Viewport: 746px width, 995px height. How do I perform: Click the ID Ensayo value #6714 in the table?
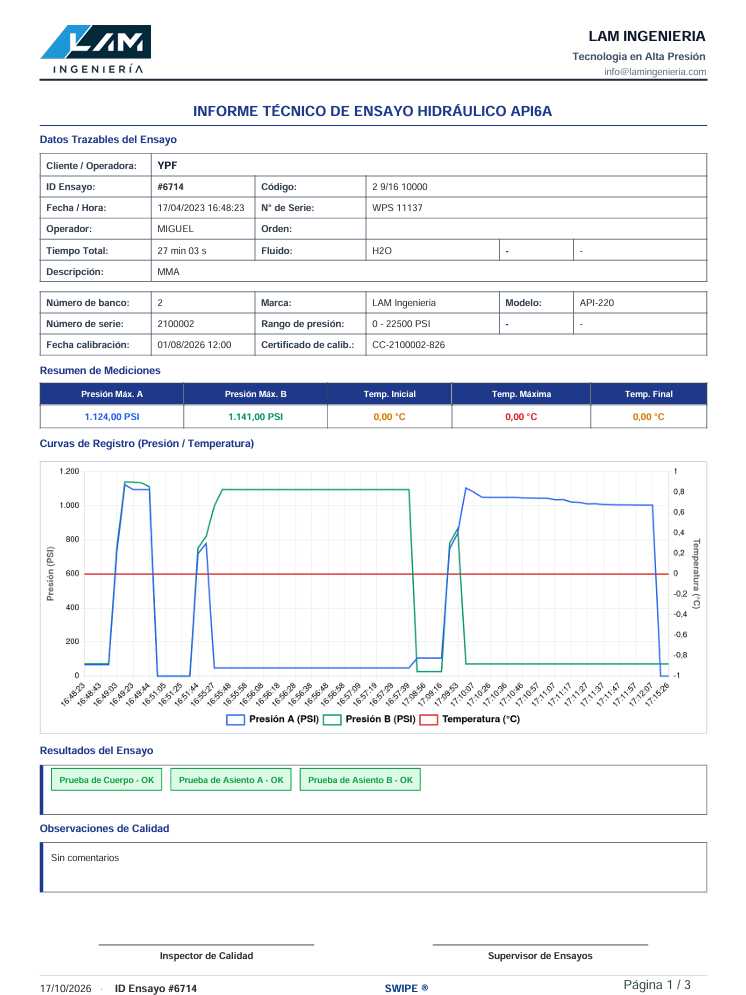tap(171, 187)
